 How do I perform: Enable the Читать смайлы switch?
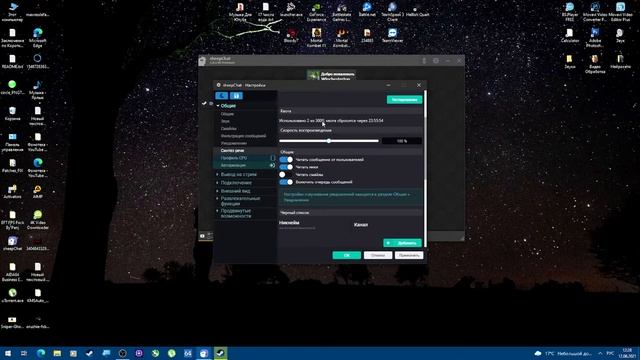286,175
